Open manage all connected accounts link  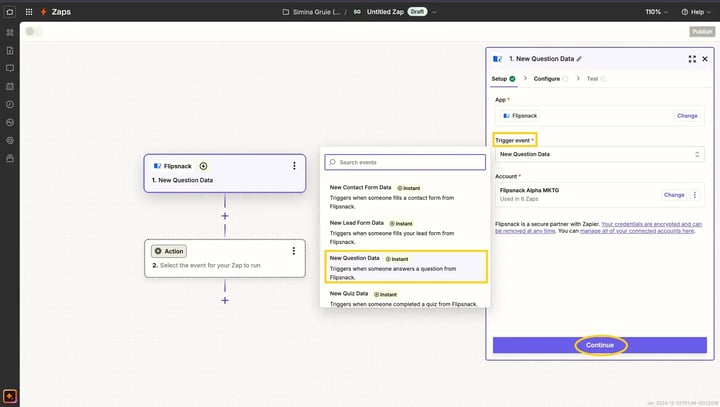coord(637,231)
